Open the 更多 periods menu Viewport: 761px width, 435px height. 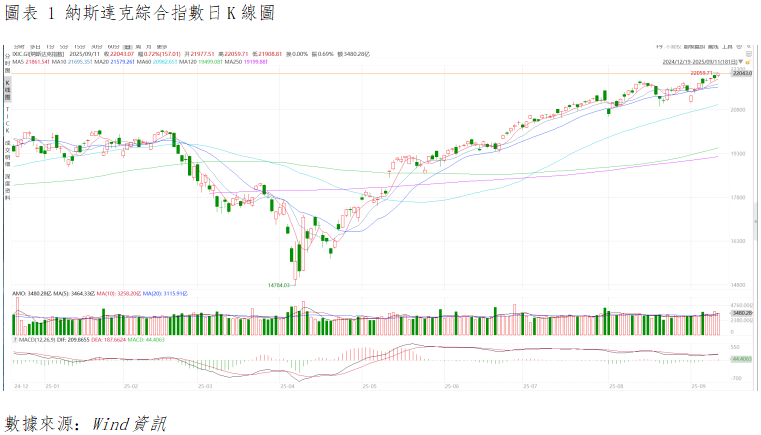pos(162,47)
